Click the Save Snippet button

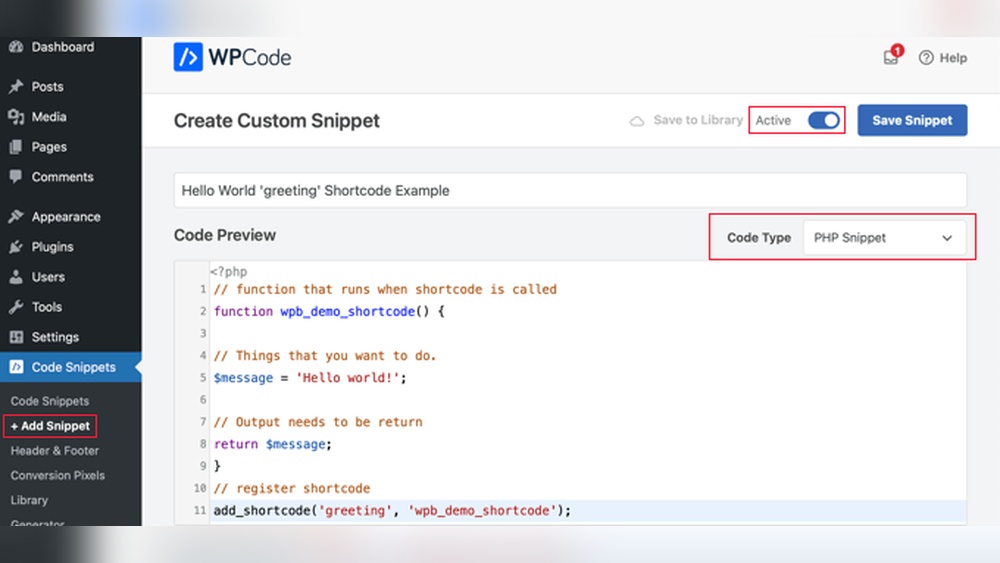click(x=912, y=121)
